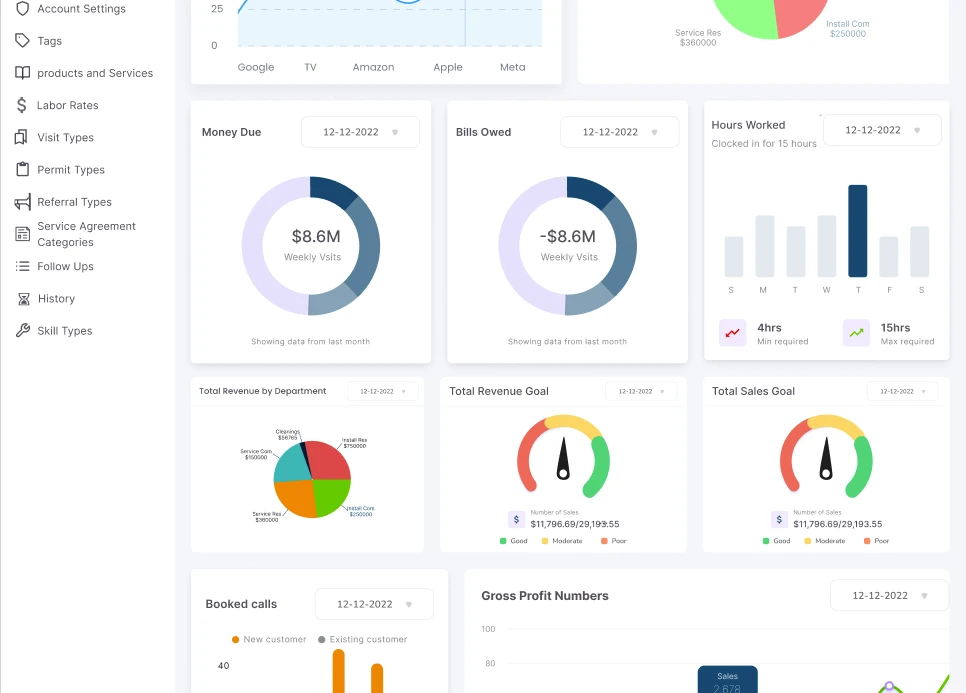Open Labor Rates page
Screen dimensions: 966x693
point(68,105)
